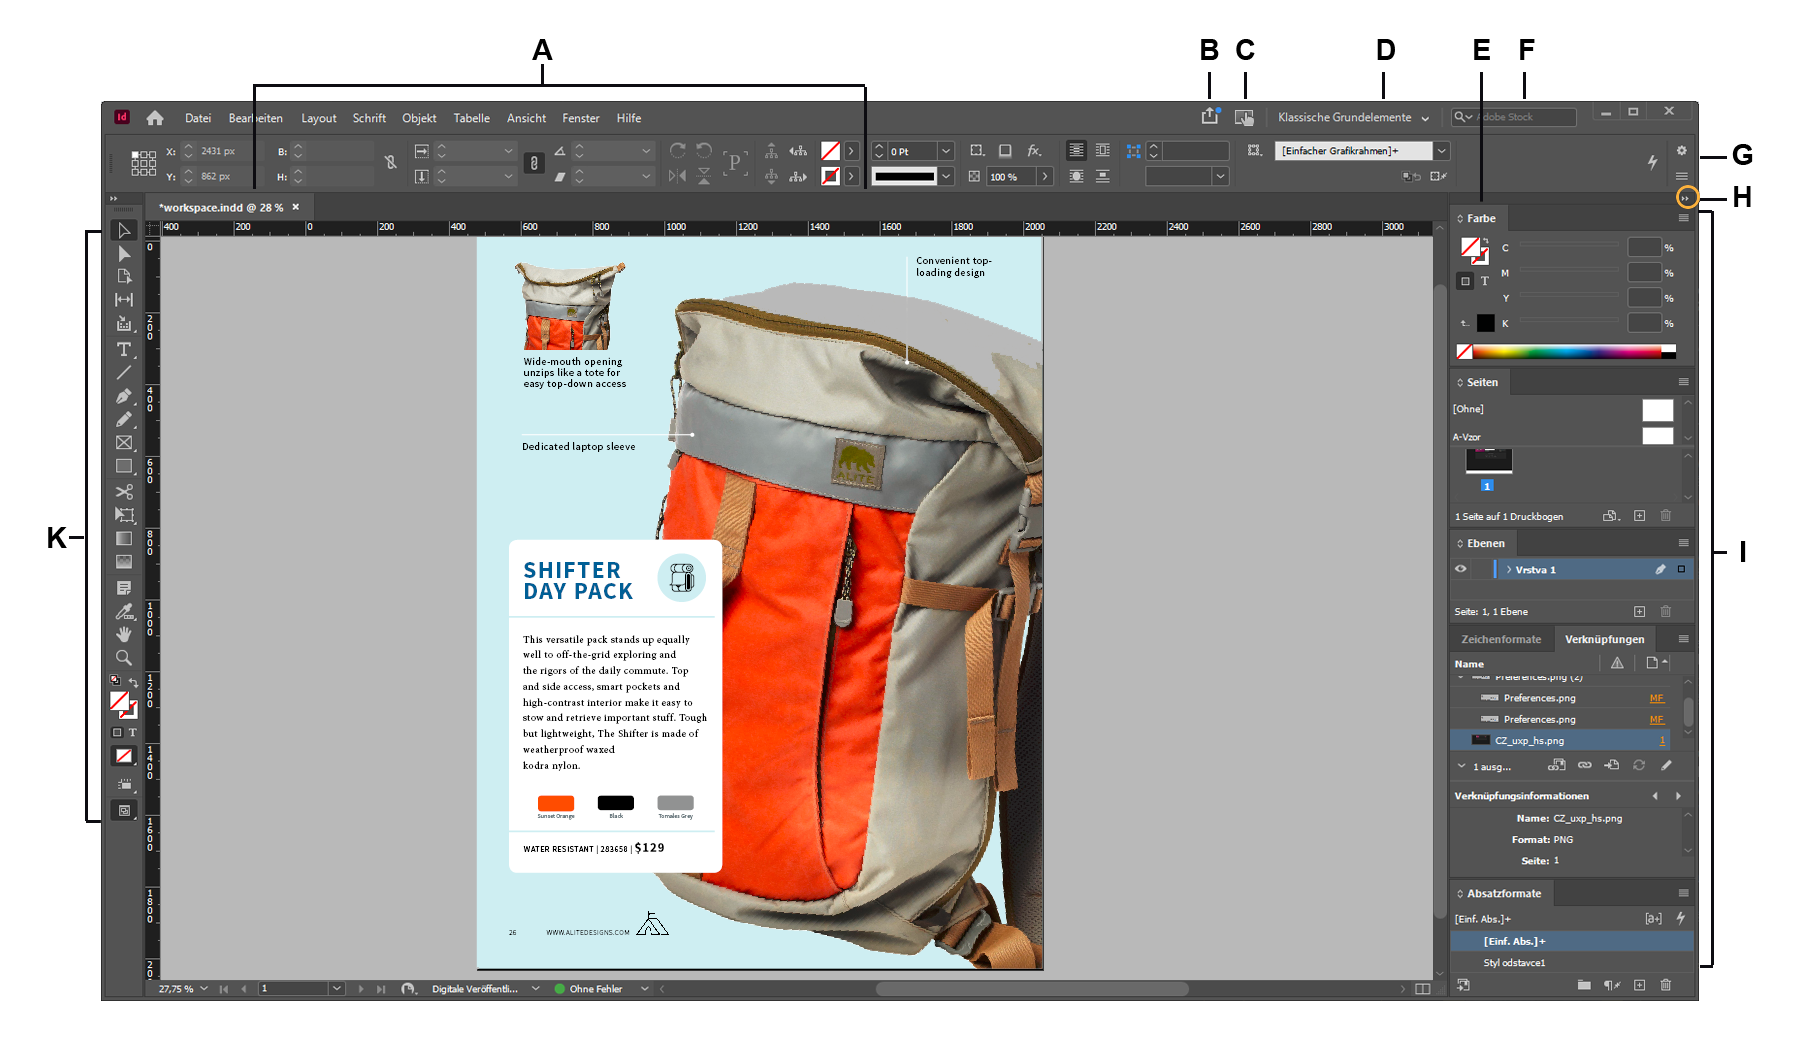Select the Type tool

click(124, 348)
